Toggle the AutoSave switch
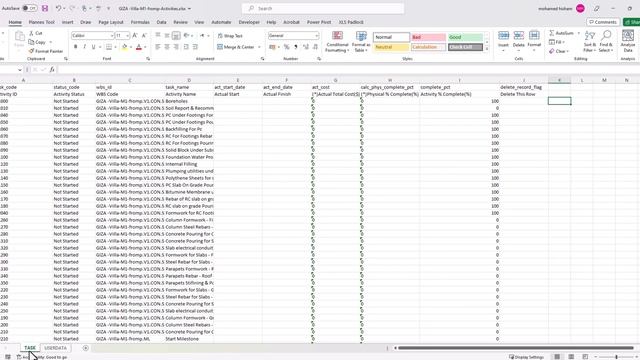This screenshot has height=360, width=640. click(29, 8)
